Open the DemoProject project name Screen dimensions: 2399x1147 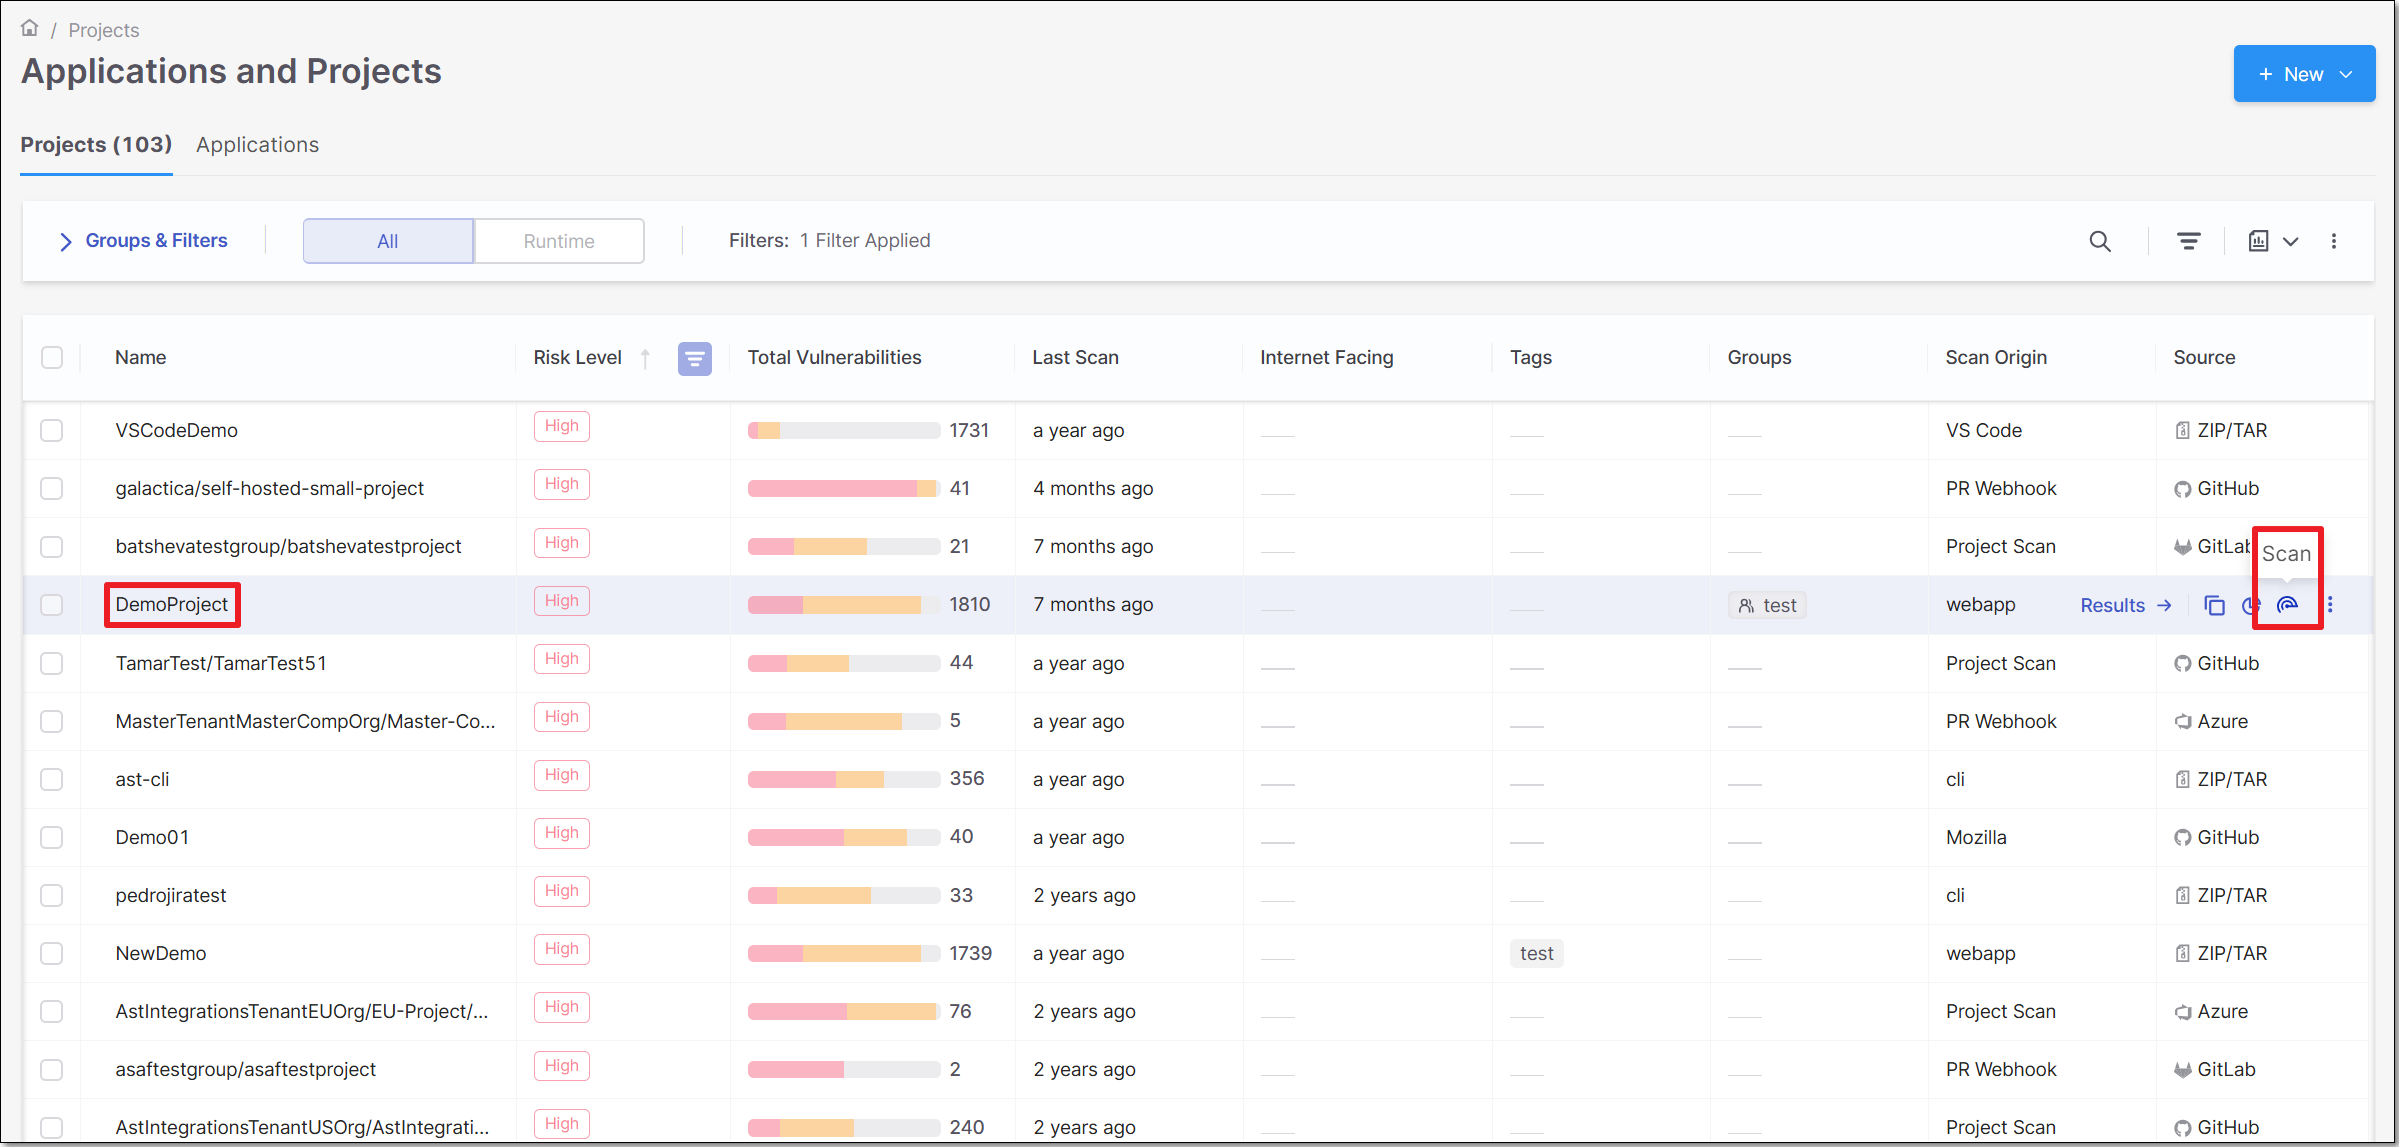172,605
